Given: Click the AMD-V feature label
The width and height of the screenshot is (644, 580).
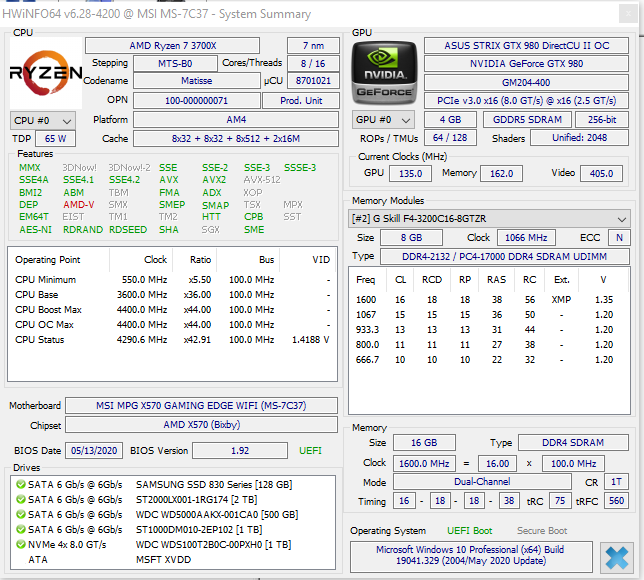Looking at the screenshot, I should [78, 205].
